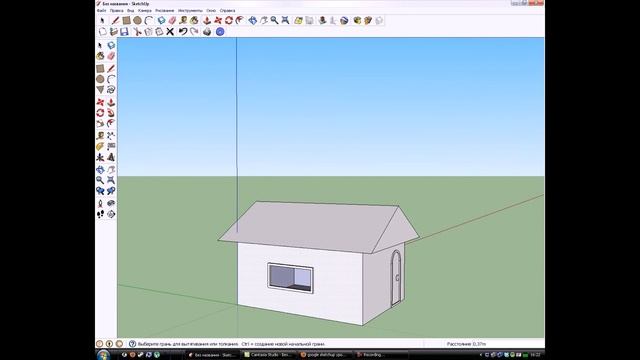This screenshot has height=360, width=640.
Task: Activate the 3D Text tool in left palette
Action: point(111,157)
